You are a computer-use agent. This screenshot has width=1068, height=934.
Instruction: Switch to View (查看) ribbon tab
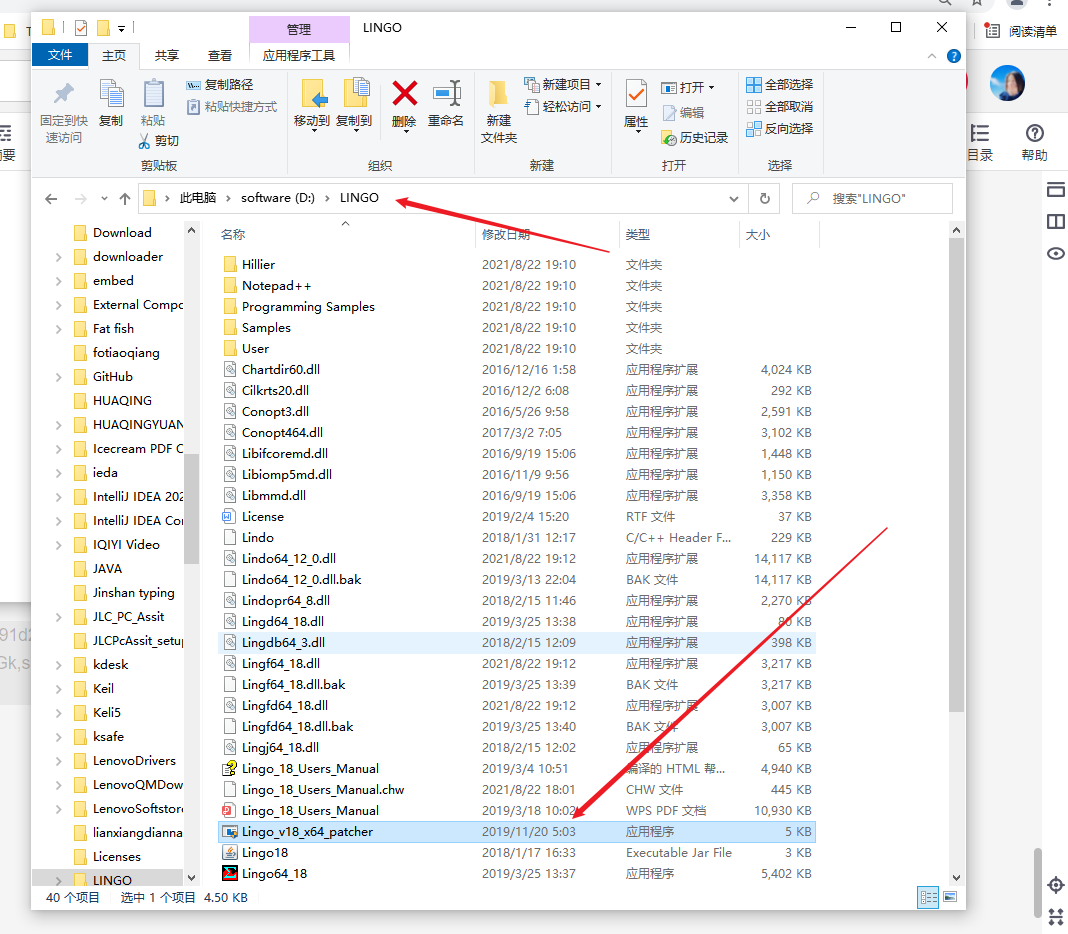219,56
